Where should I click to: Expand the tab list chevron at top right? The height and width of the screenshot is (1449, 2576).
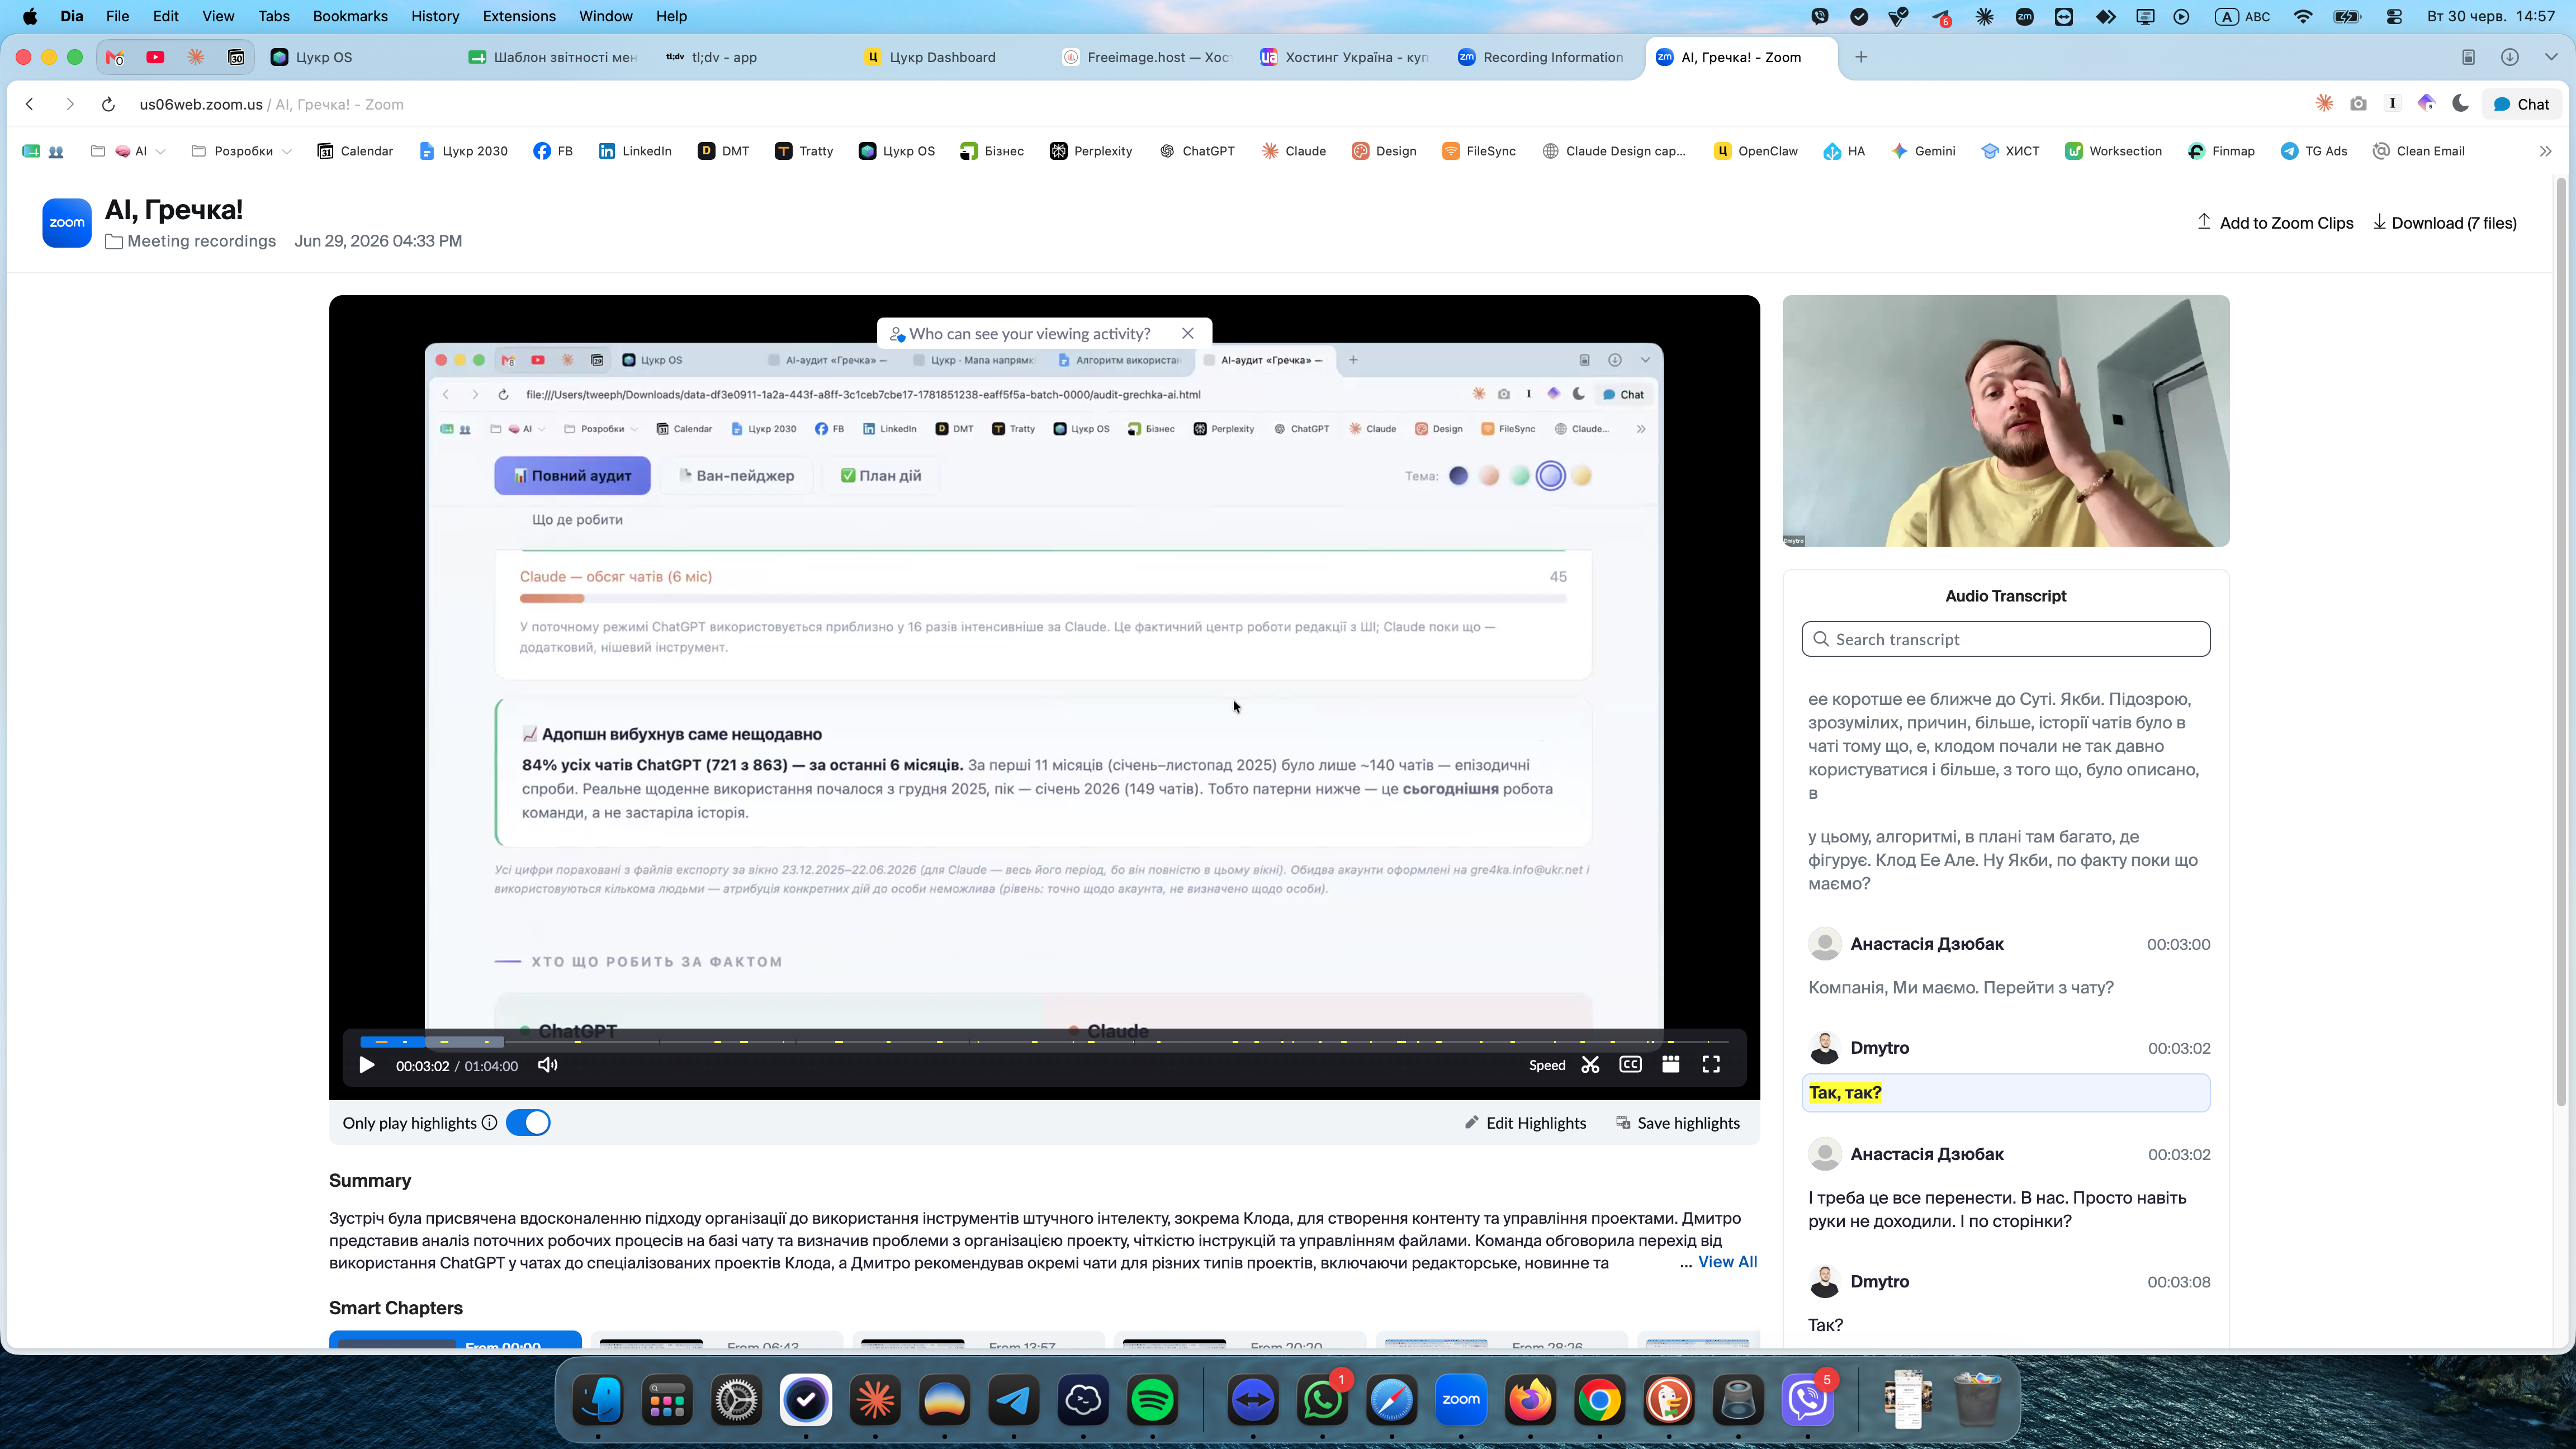pyautogui.click(x=2551, y=57)
